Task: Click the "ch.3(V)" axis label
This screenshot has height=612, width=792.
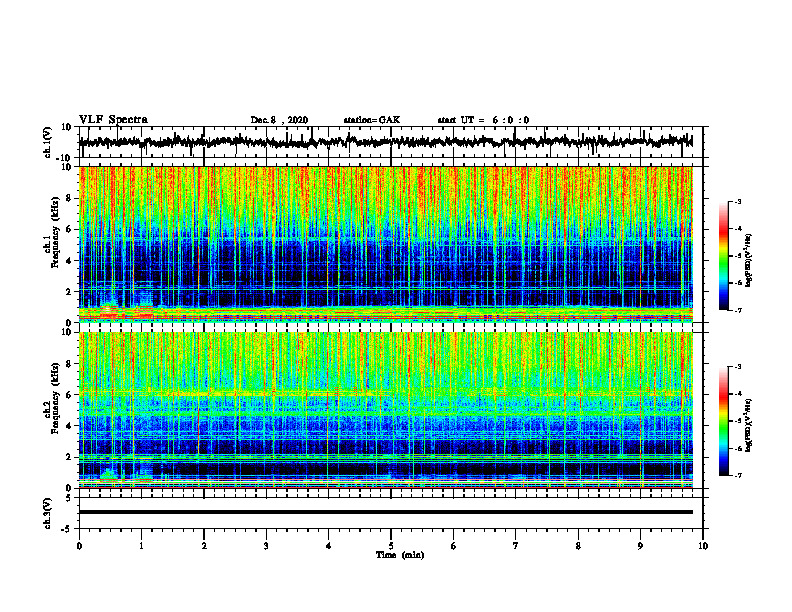Action: [48, 513]
